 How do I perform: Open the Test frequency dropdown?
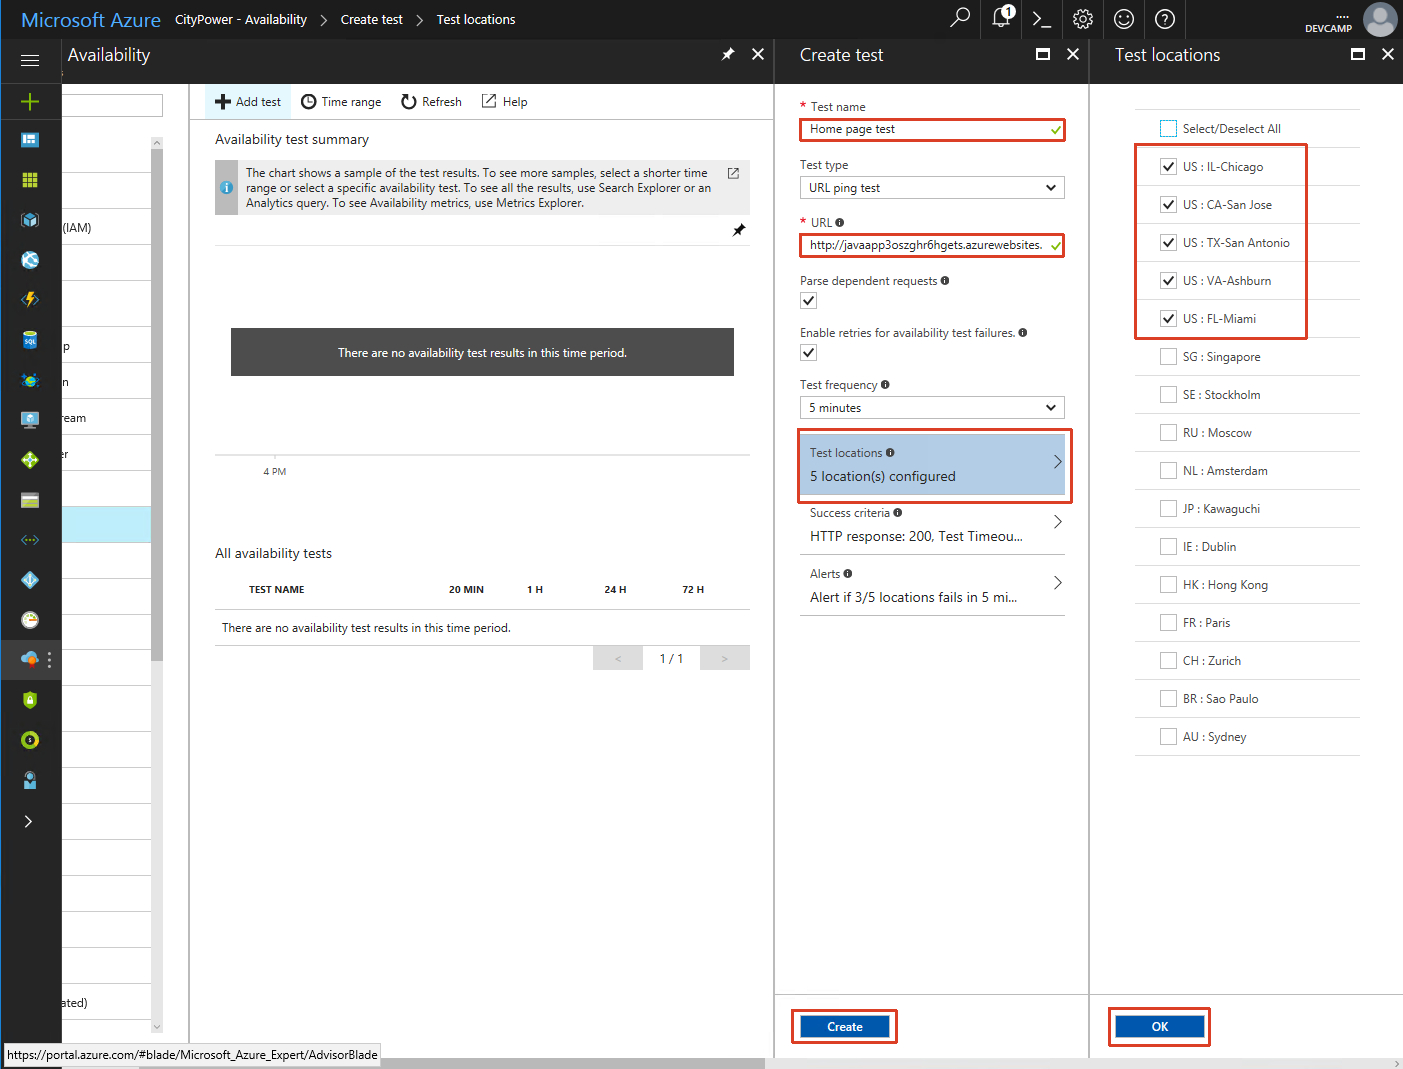tap(932, 408)
